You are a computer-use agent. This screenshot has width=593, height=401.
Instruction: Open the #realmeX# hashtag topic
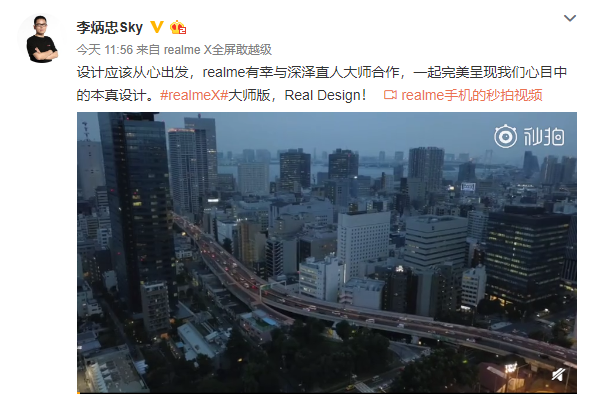tap(194, 95)
